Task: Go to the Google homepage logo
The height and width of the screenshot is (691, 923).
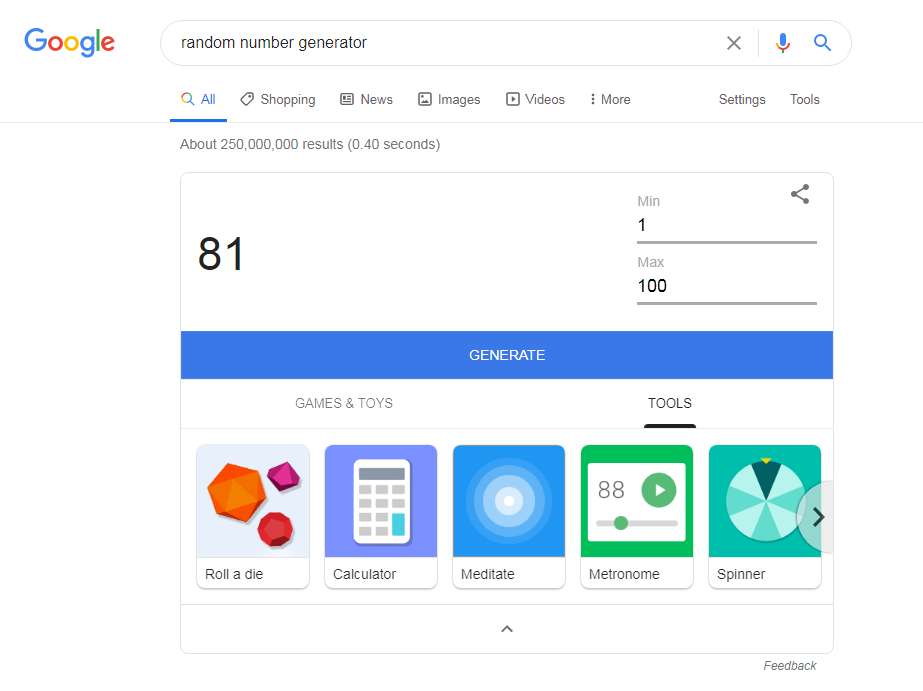Action: click(x=70, y=42)
